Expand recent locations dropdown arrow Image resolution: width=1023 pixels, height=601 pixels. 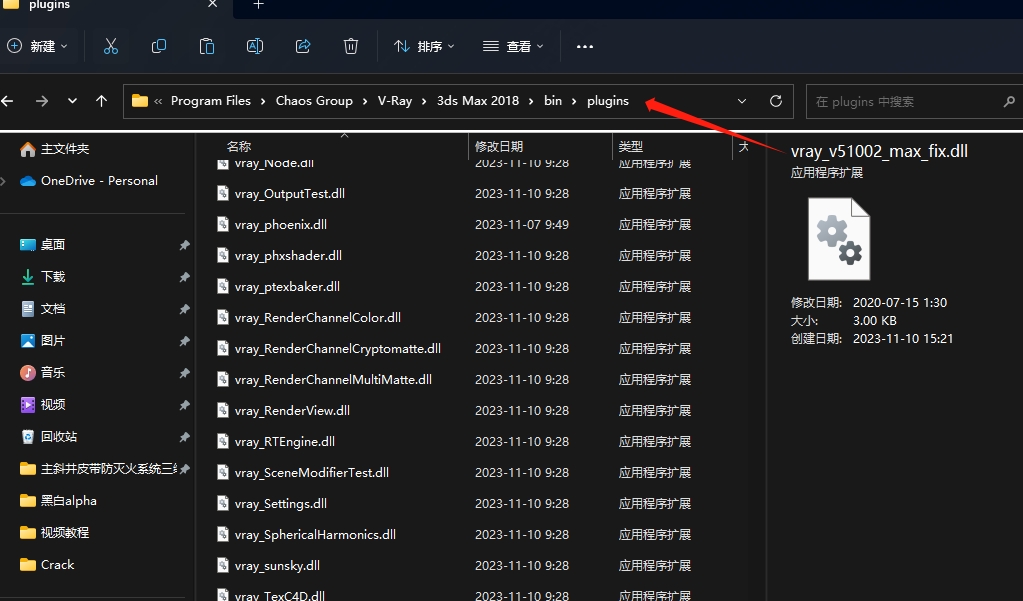tap(72, 101)
